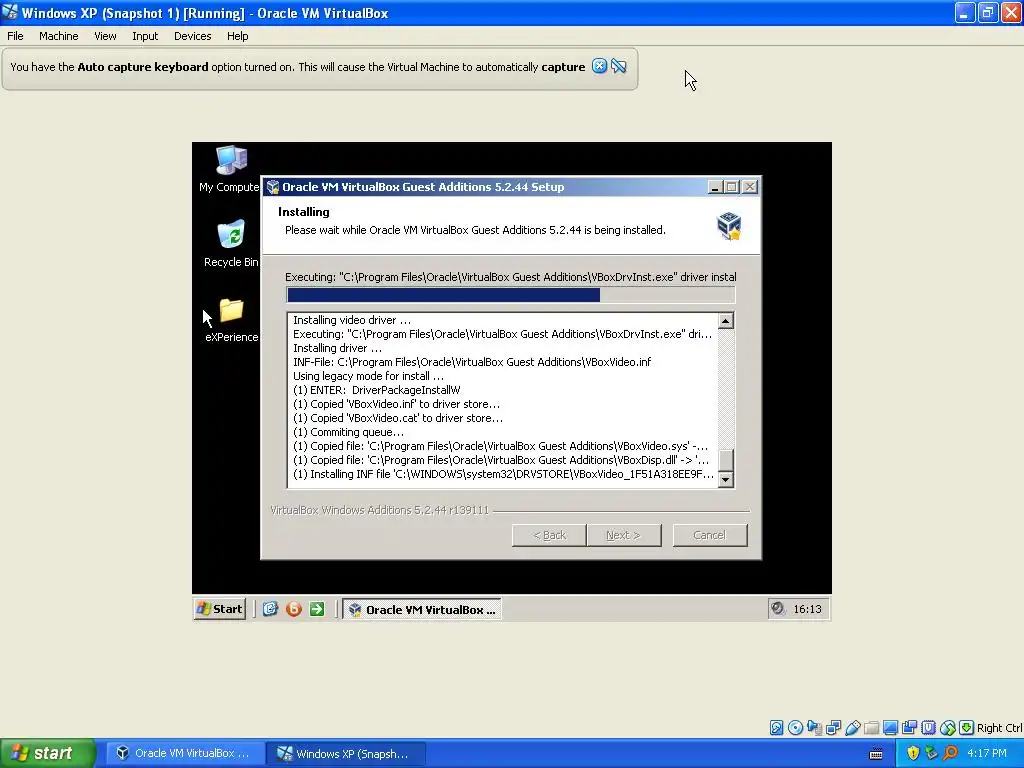This screenshot has height=768, width=1024.
Task: Click 'Using legacy mode for install ...' line
Action: pyautogui.click(x=368, y=376)
